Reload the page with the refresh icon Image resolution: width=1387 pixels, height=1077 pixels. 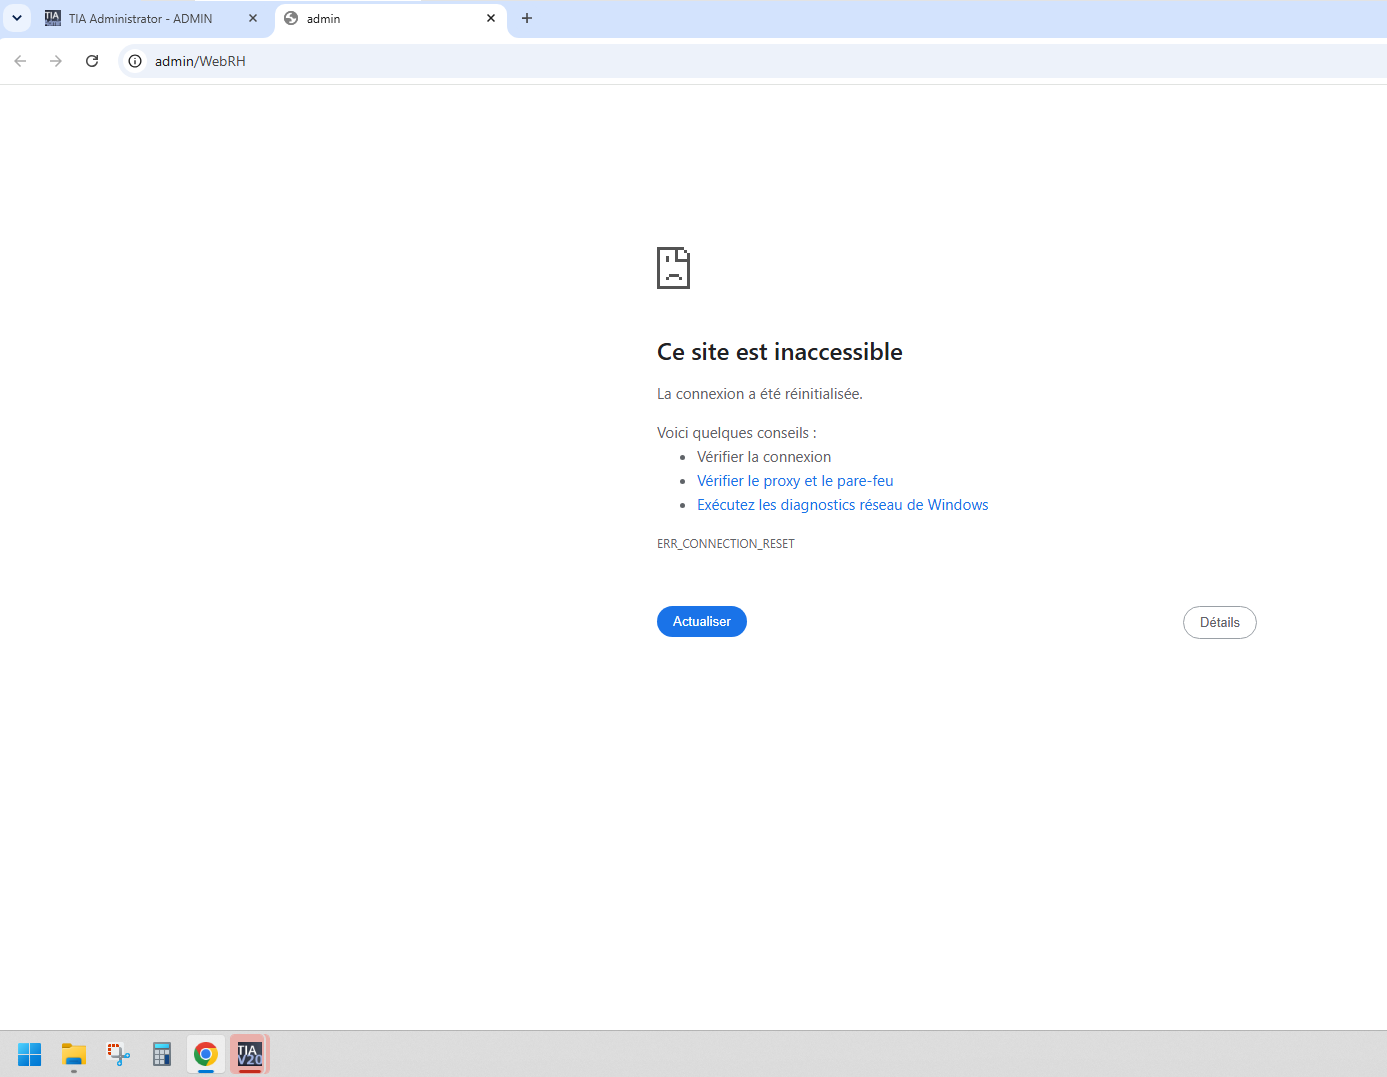[92, 61]
